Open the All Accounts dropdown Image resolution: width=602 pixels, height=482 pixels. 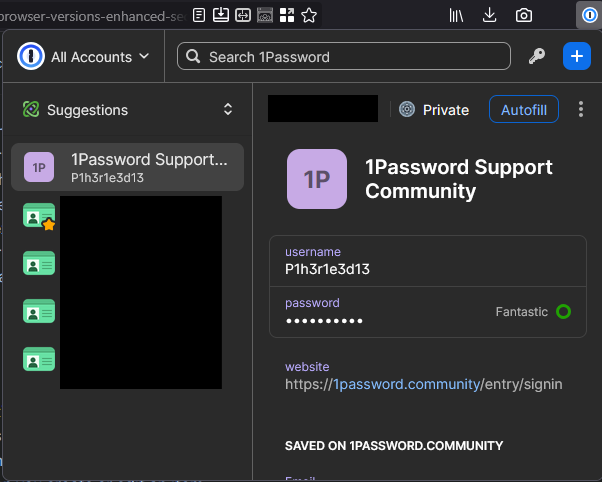[x=99, y=57]
